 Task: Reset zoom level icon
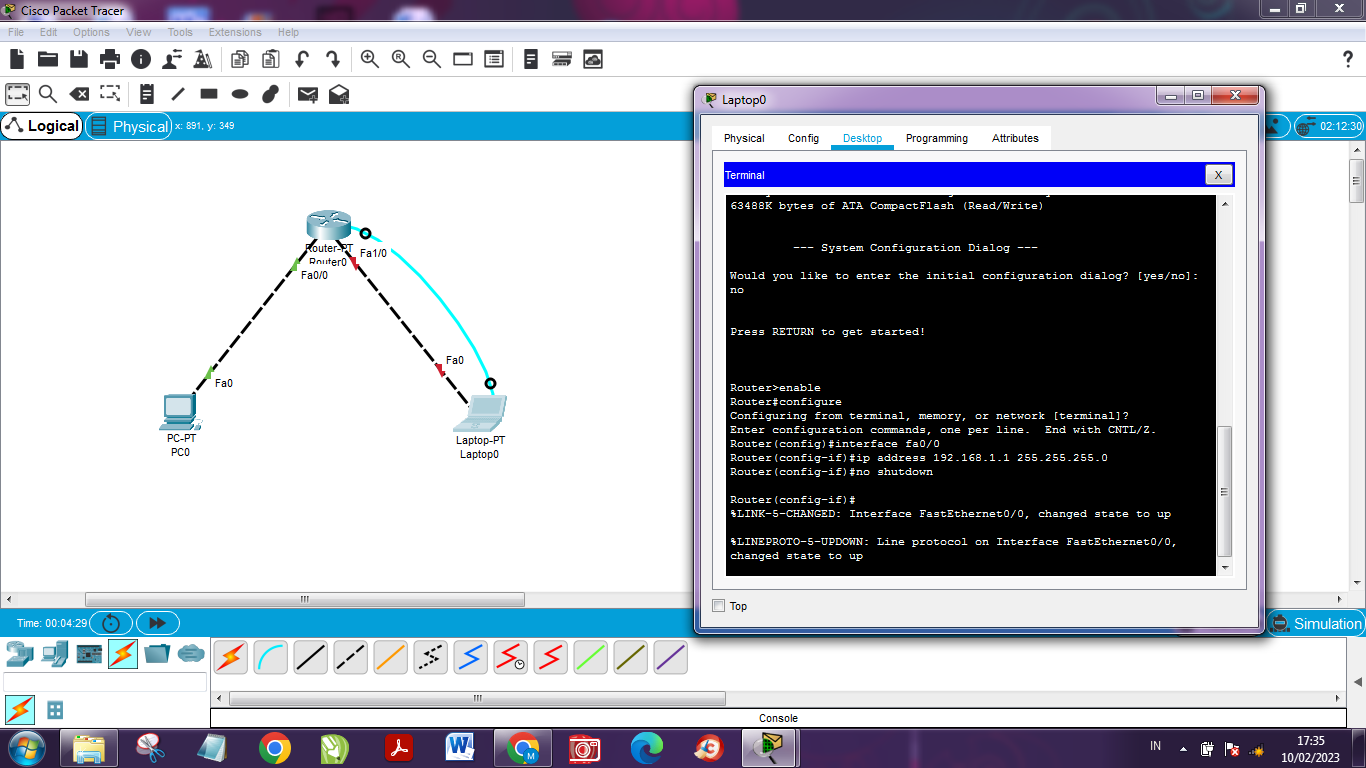coord(401,59)
